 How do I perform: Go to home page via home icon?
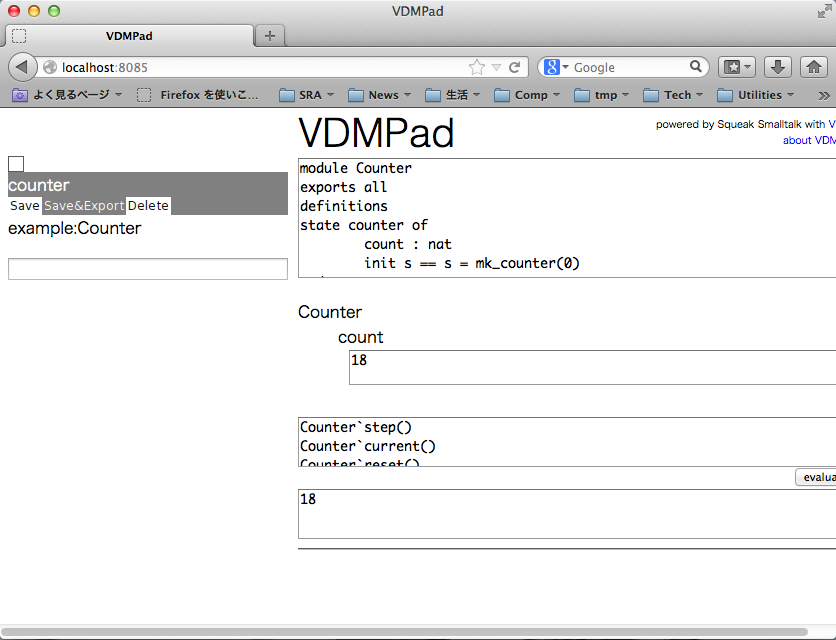click(x=812, y=67)
